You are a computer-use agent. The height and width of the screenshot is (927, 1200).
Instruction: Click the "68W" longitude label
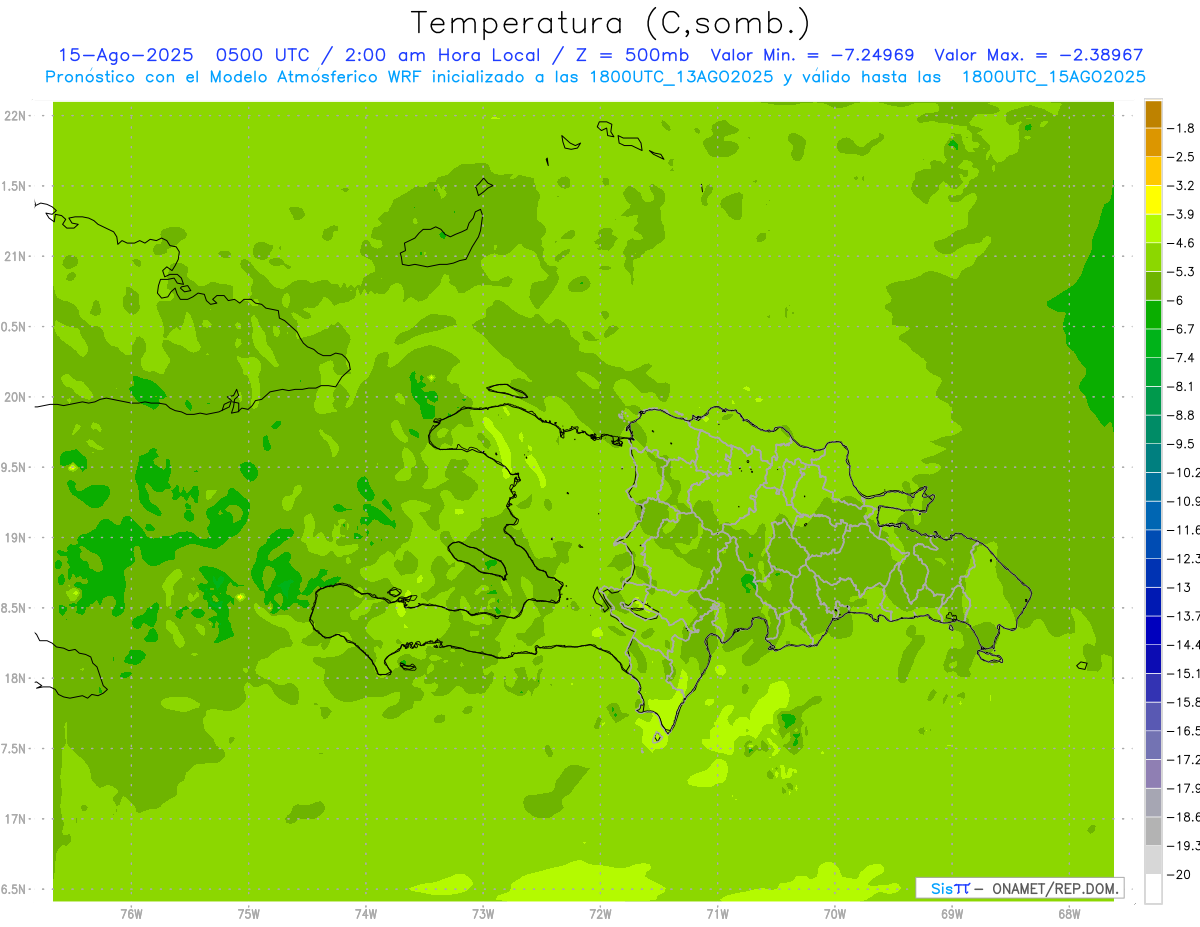(1069, 914)
